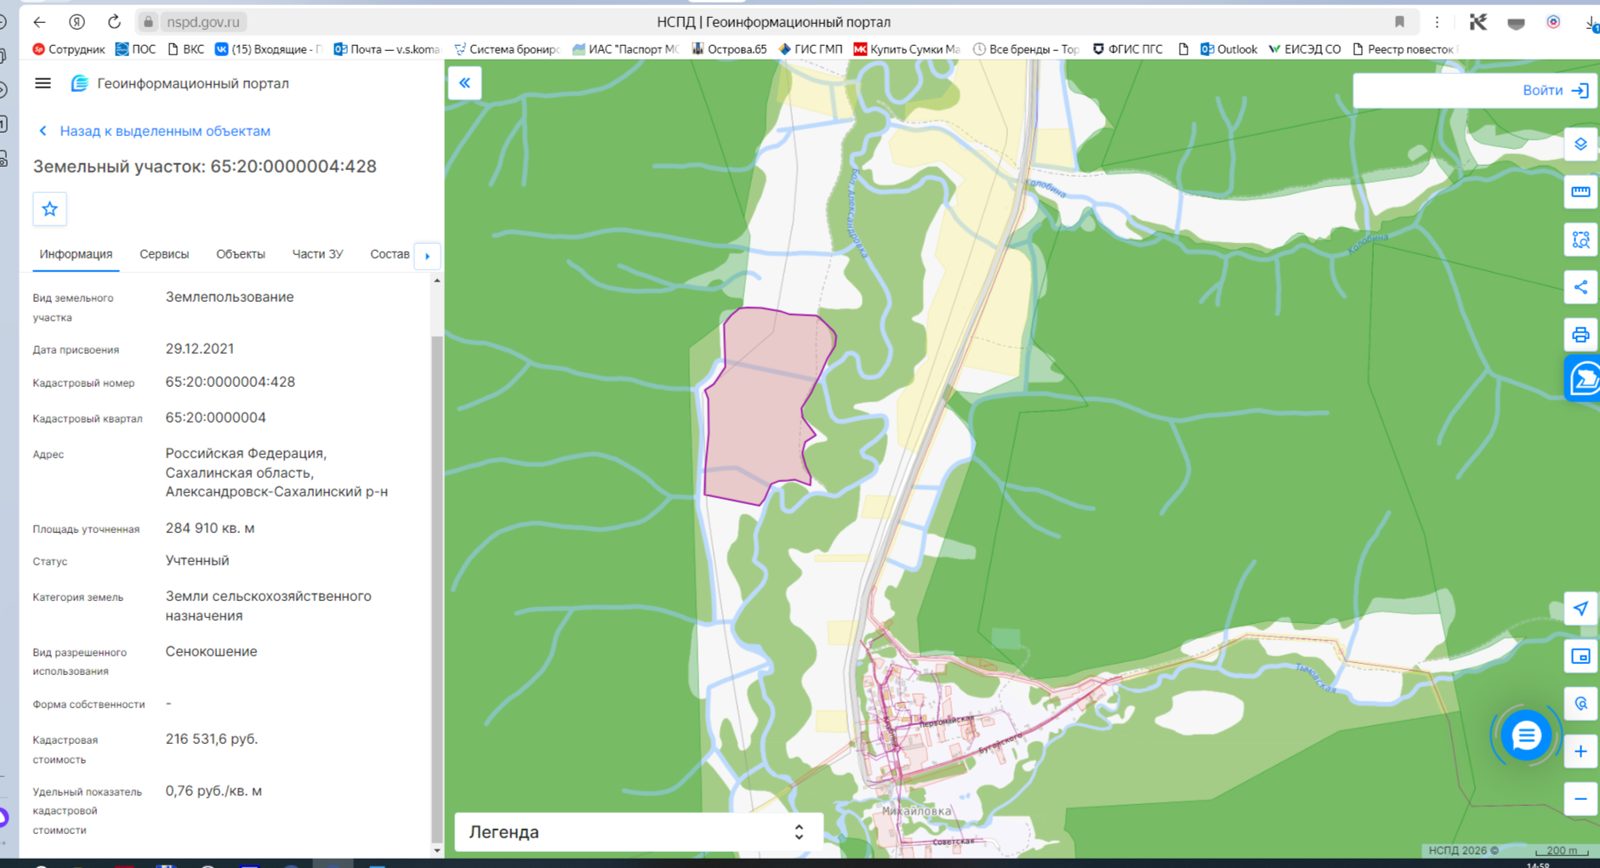The image size is (1600, 868).
Task: Reload the page in the browser
Action: (x=114, y=22)
